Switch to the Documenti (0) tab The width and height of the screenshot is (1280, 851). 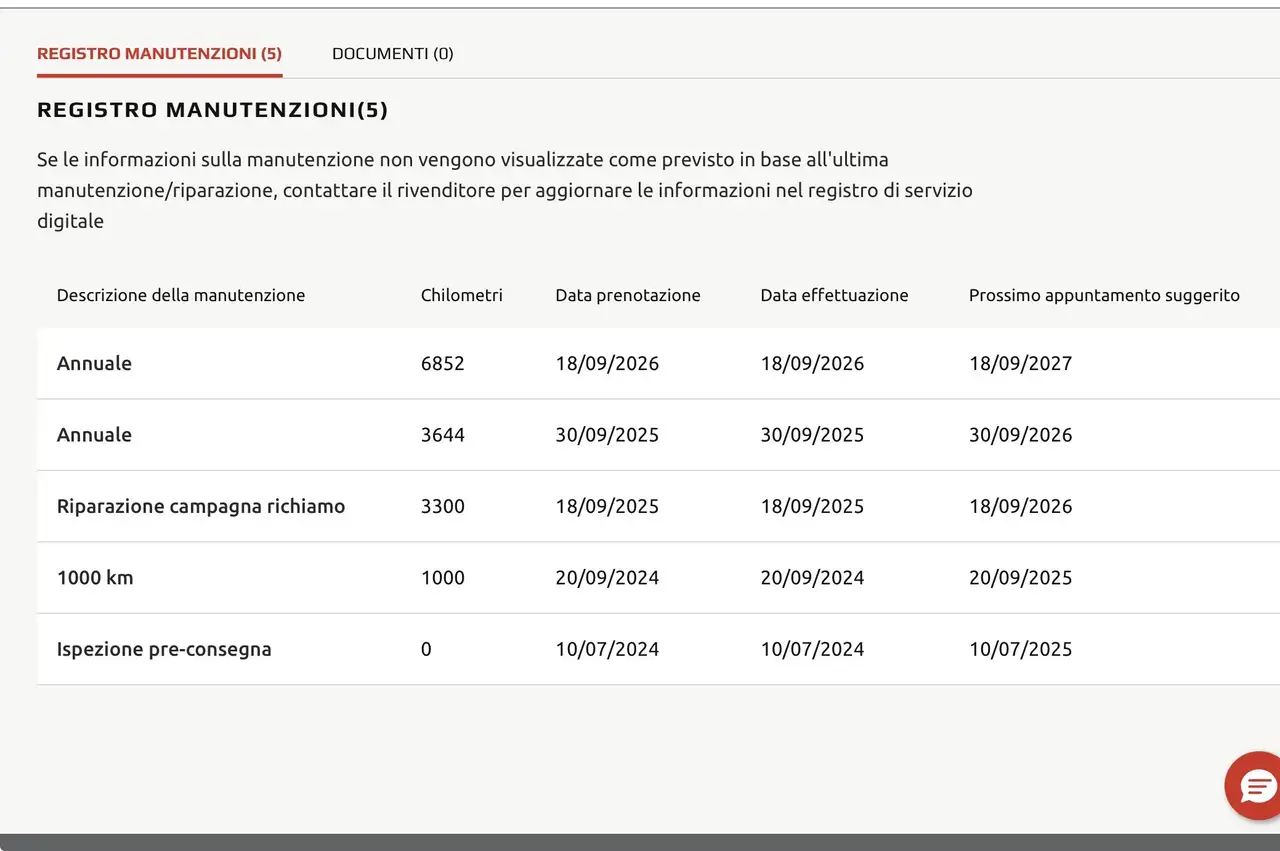pos(392,54)
